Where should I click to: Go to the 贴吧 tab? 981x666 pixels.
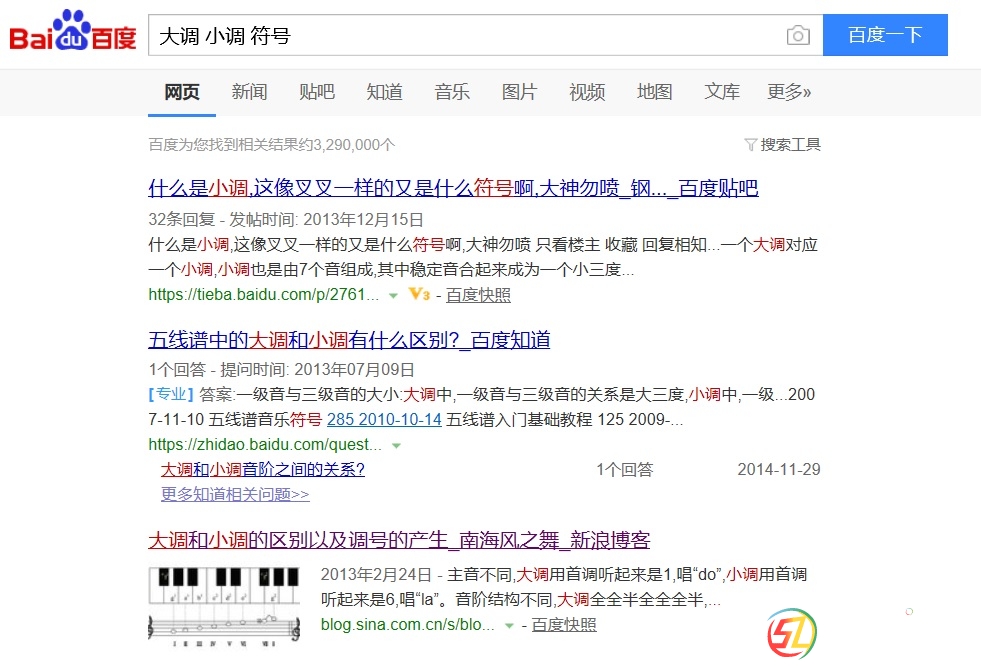316,92
